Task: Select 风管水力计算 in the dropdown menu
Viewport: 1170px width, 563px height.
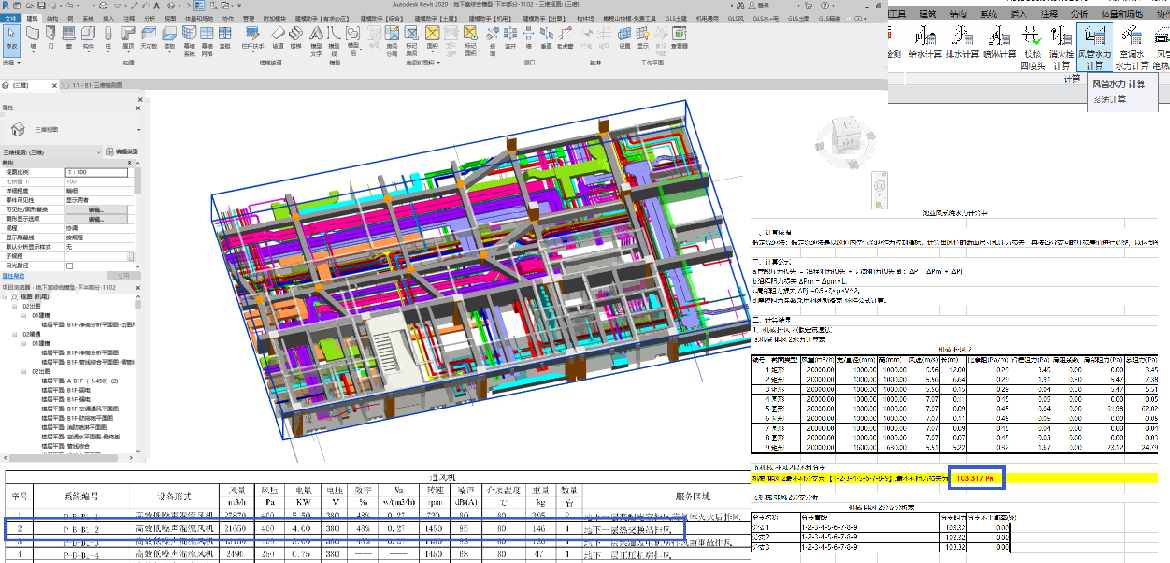Action: tap(1119, 84)
